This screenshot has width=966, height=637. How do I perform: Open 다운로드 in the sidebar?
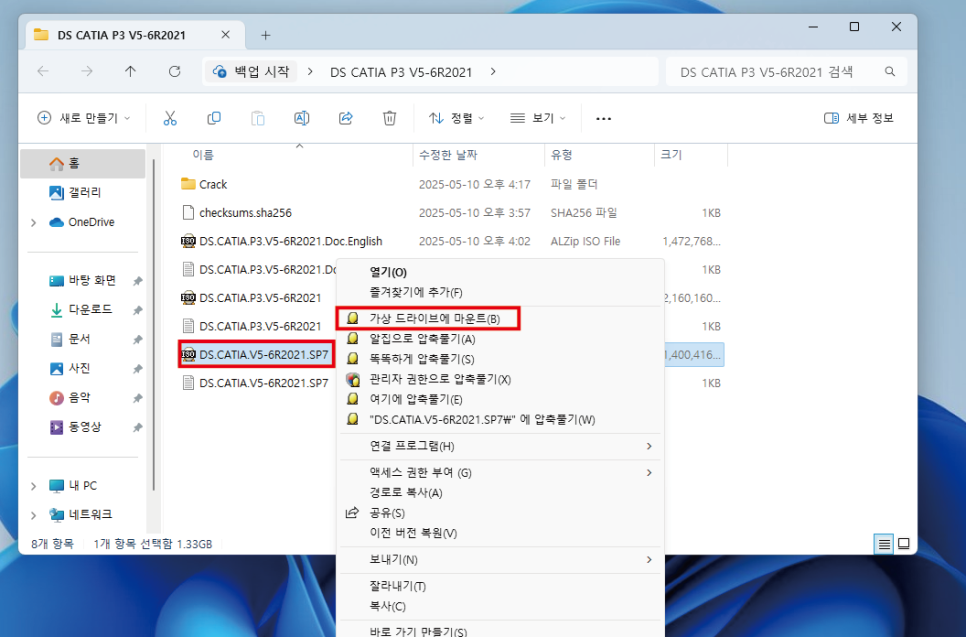coord(90,310)
